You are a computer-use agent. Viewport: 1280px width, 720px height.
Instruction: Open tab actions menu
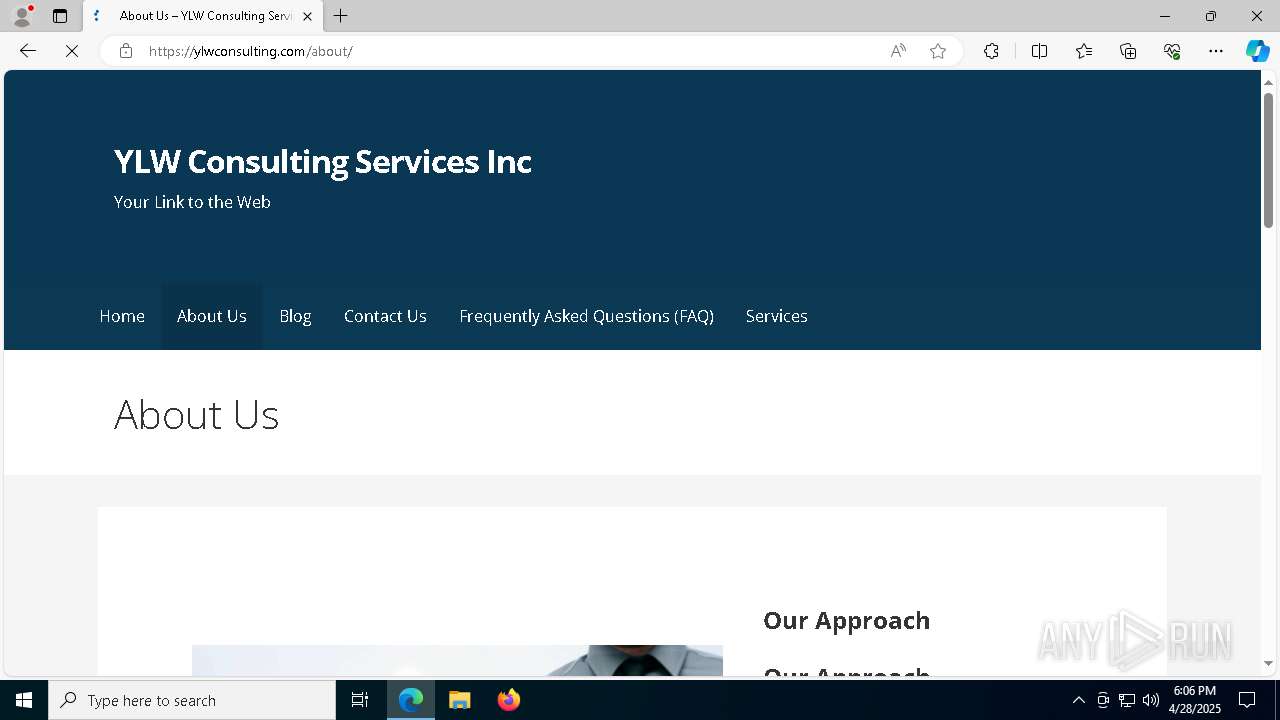[60, 16]
